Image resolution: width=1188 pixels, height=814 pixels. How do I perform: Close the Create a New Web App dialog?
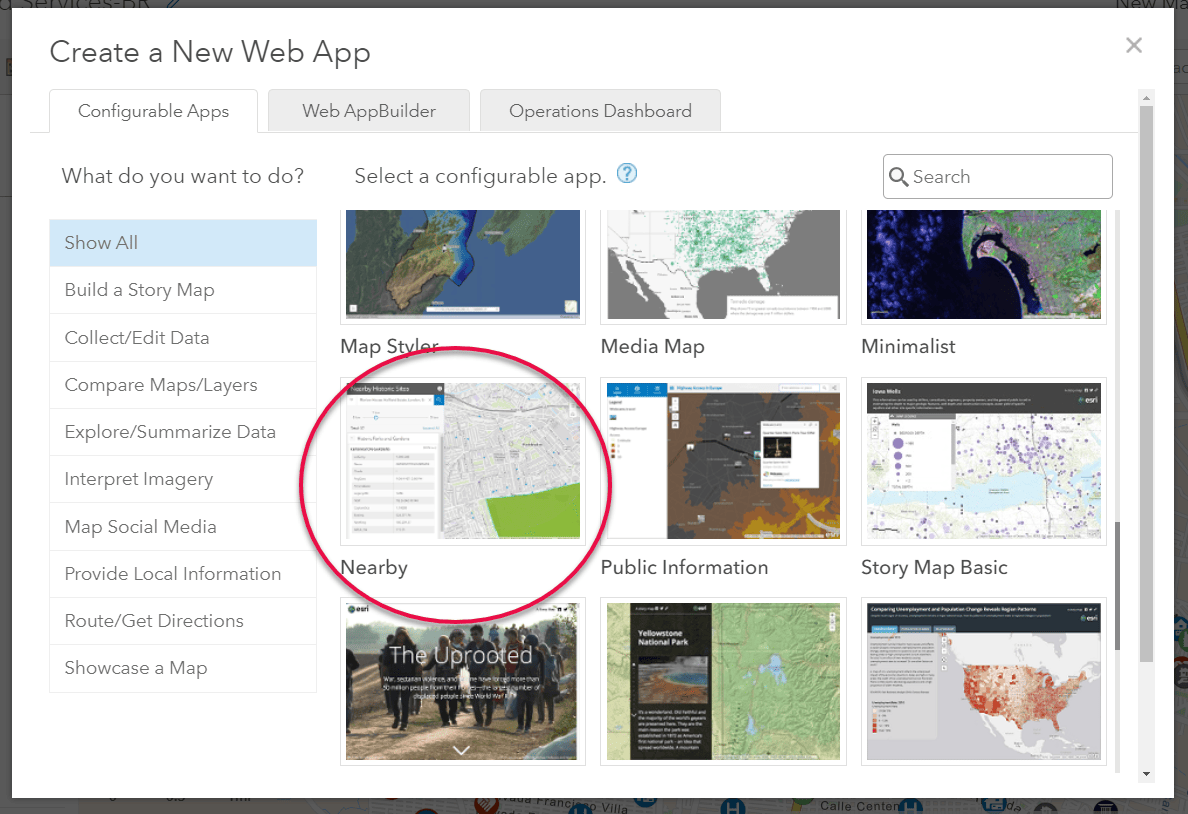pos(1133,45)
